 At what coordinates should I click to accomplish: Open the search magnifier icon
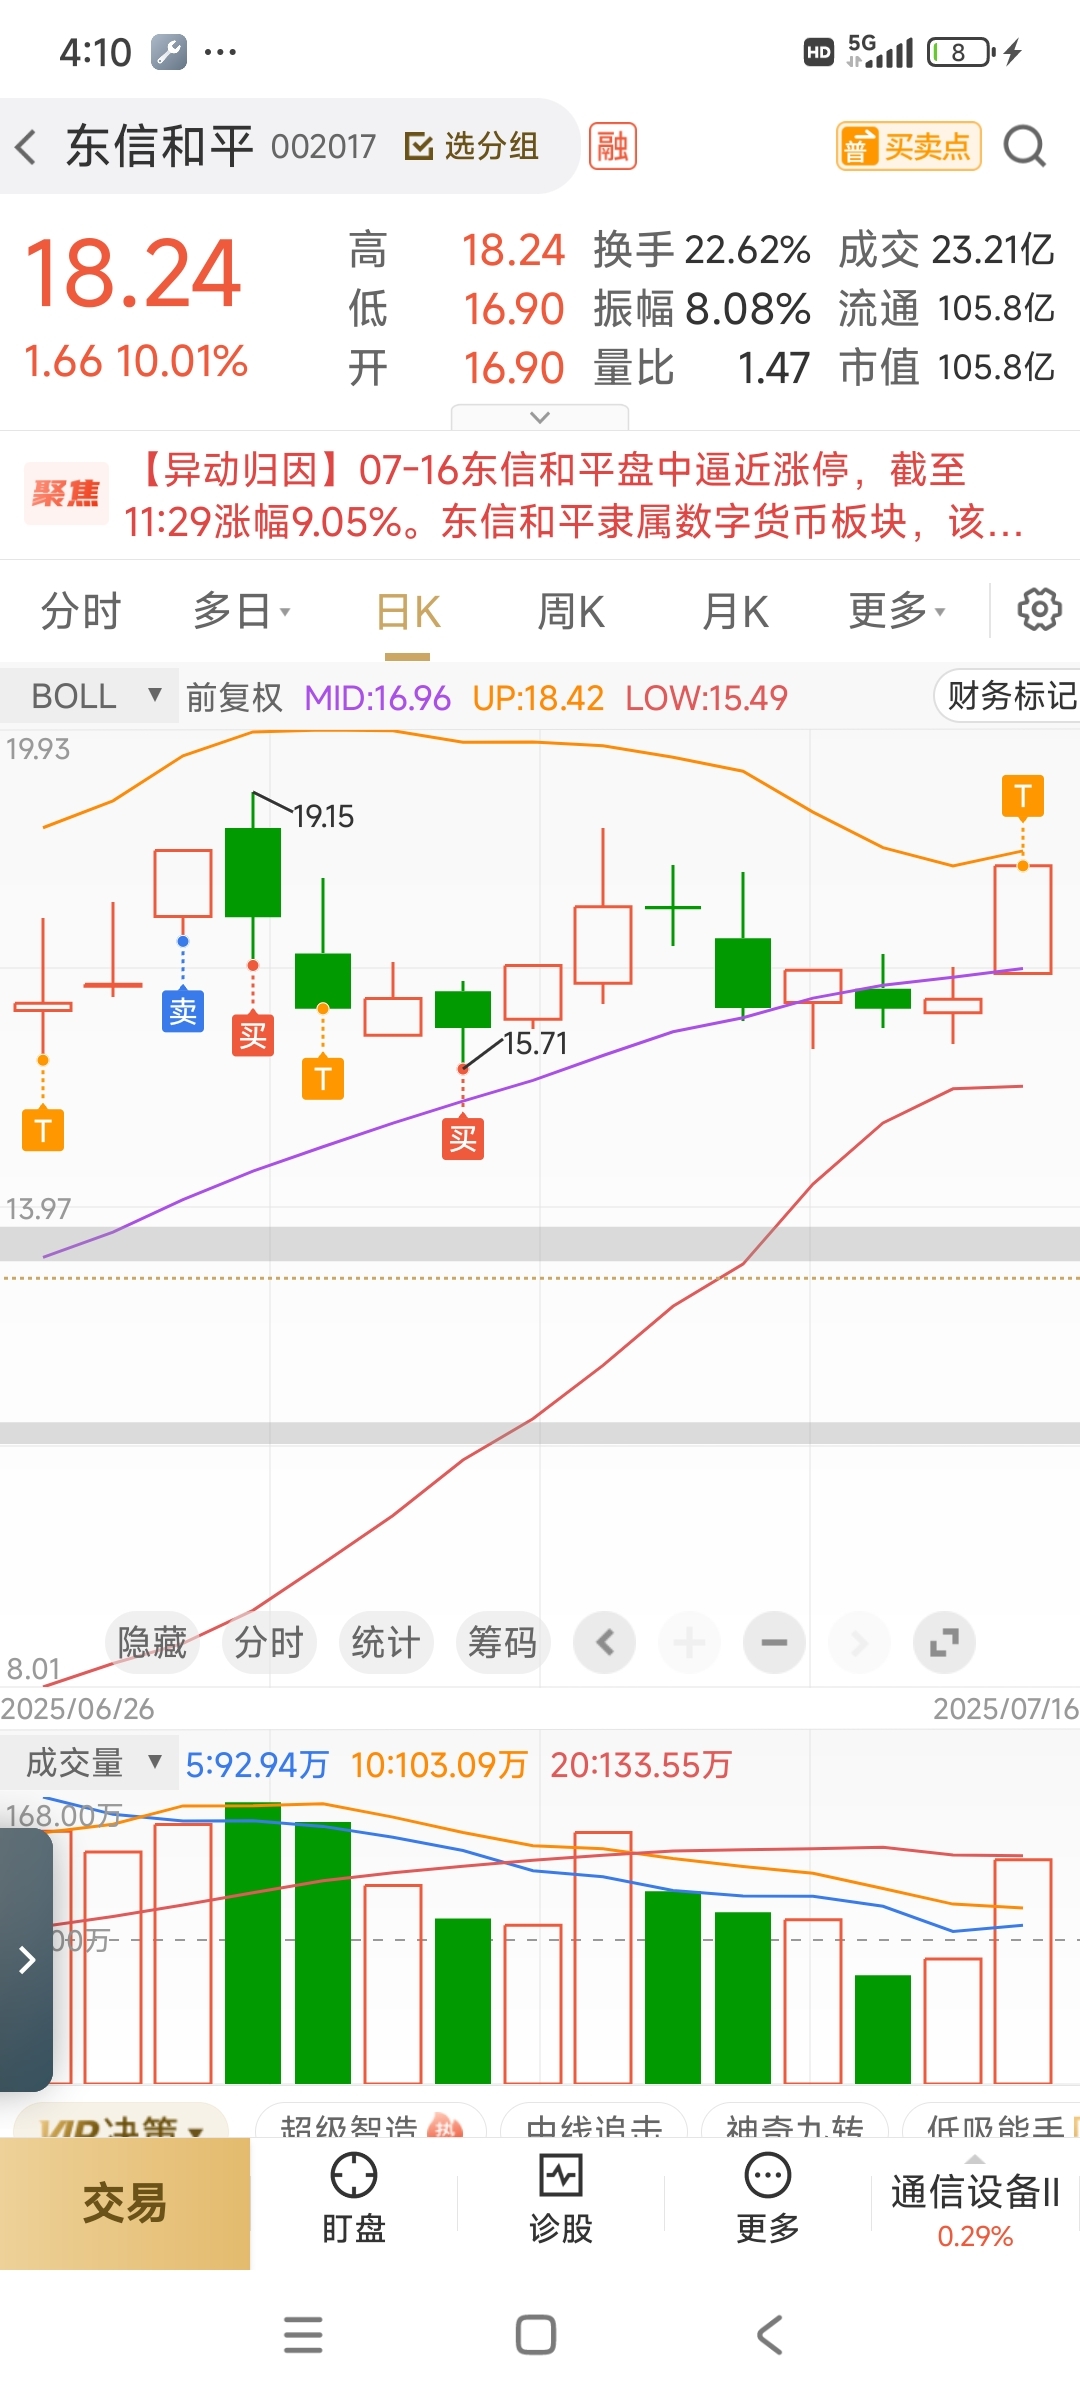click(x=1024, y=147)
